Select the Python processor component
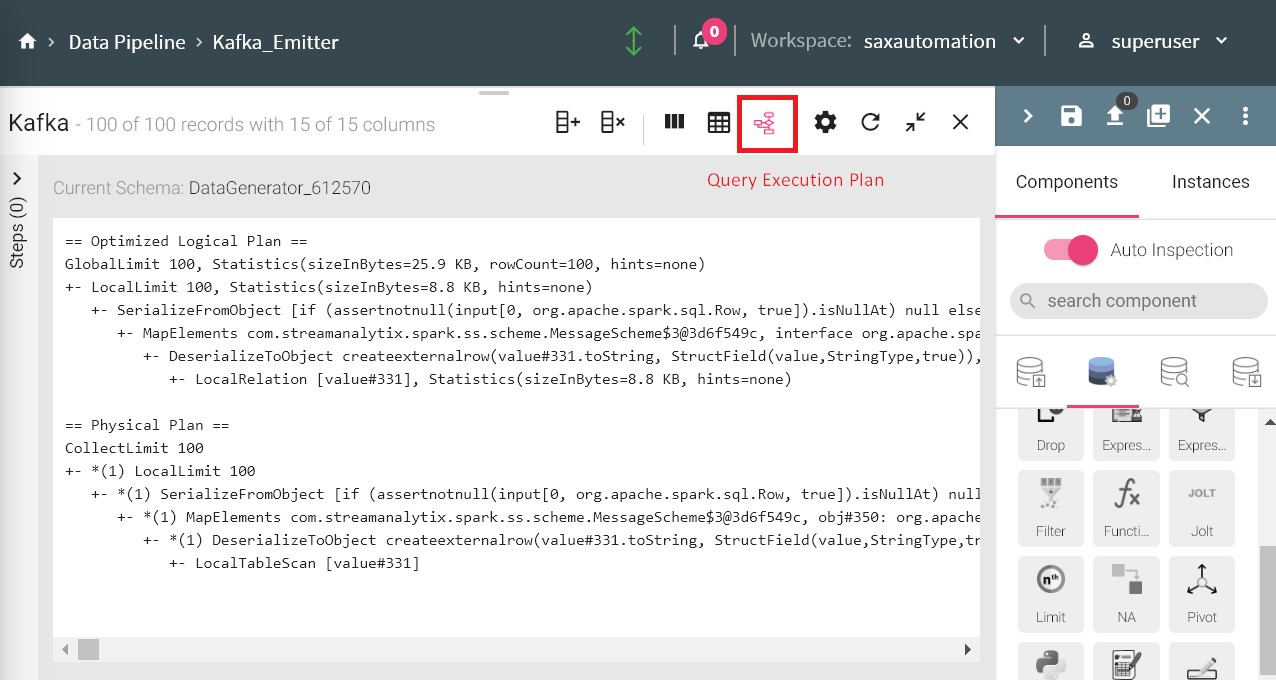The height and width of the screenshot is (680, 1276). (x=1051, y=661)
